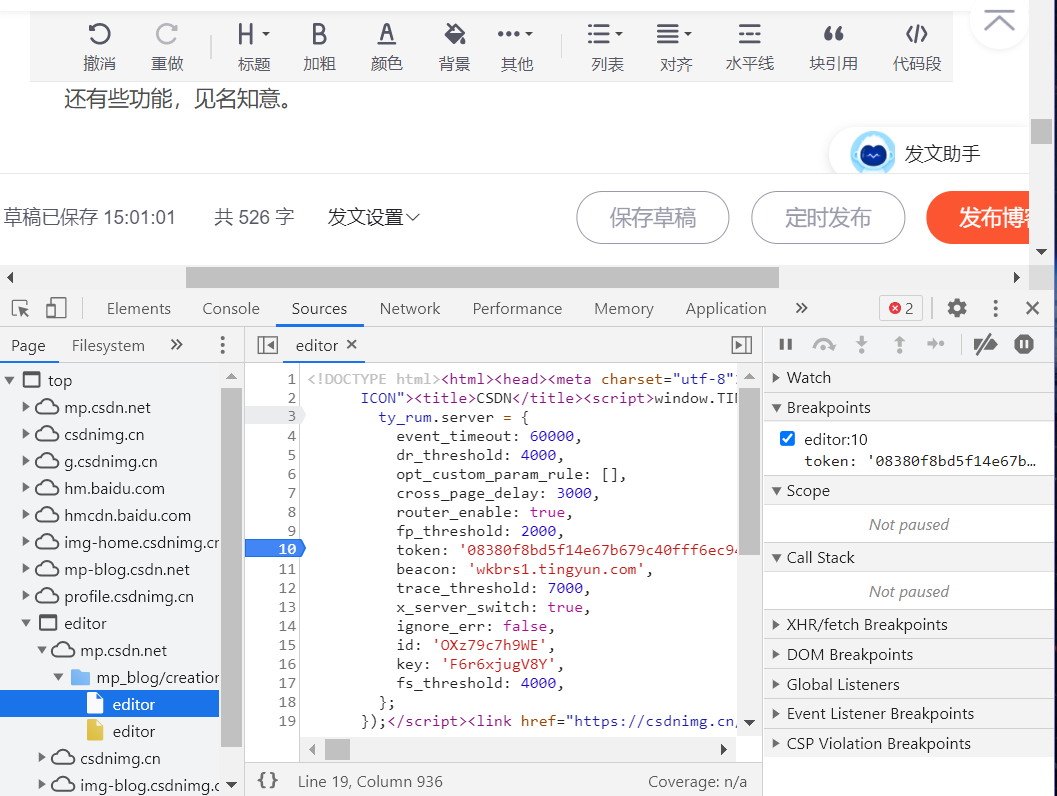Viewport: 1057px width, 796px height.
Task: Expand the hm.baidu.com tree node
Action: pyautogui.click(x=26, y=488)
